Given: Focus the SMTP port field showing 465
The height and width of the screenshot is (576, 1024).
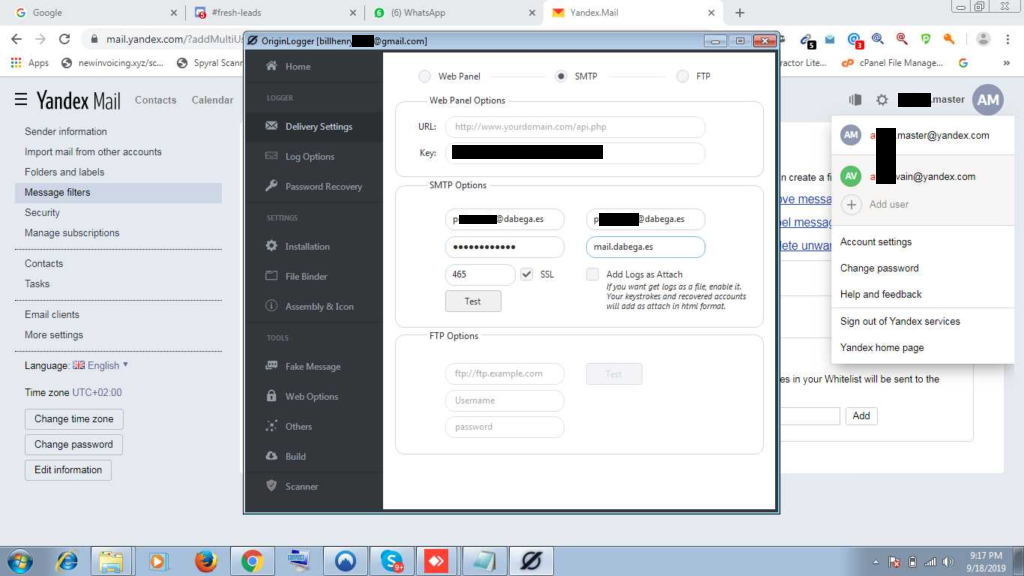Looking at the screenshot, I should (x=480, y=274).
